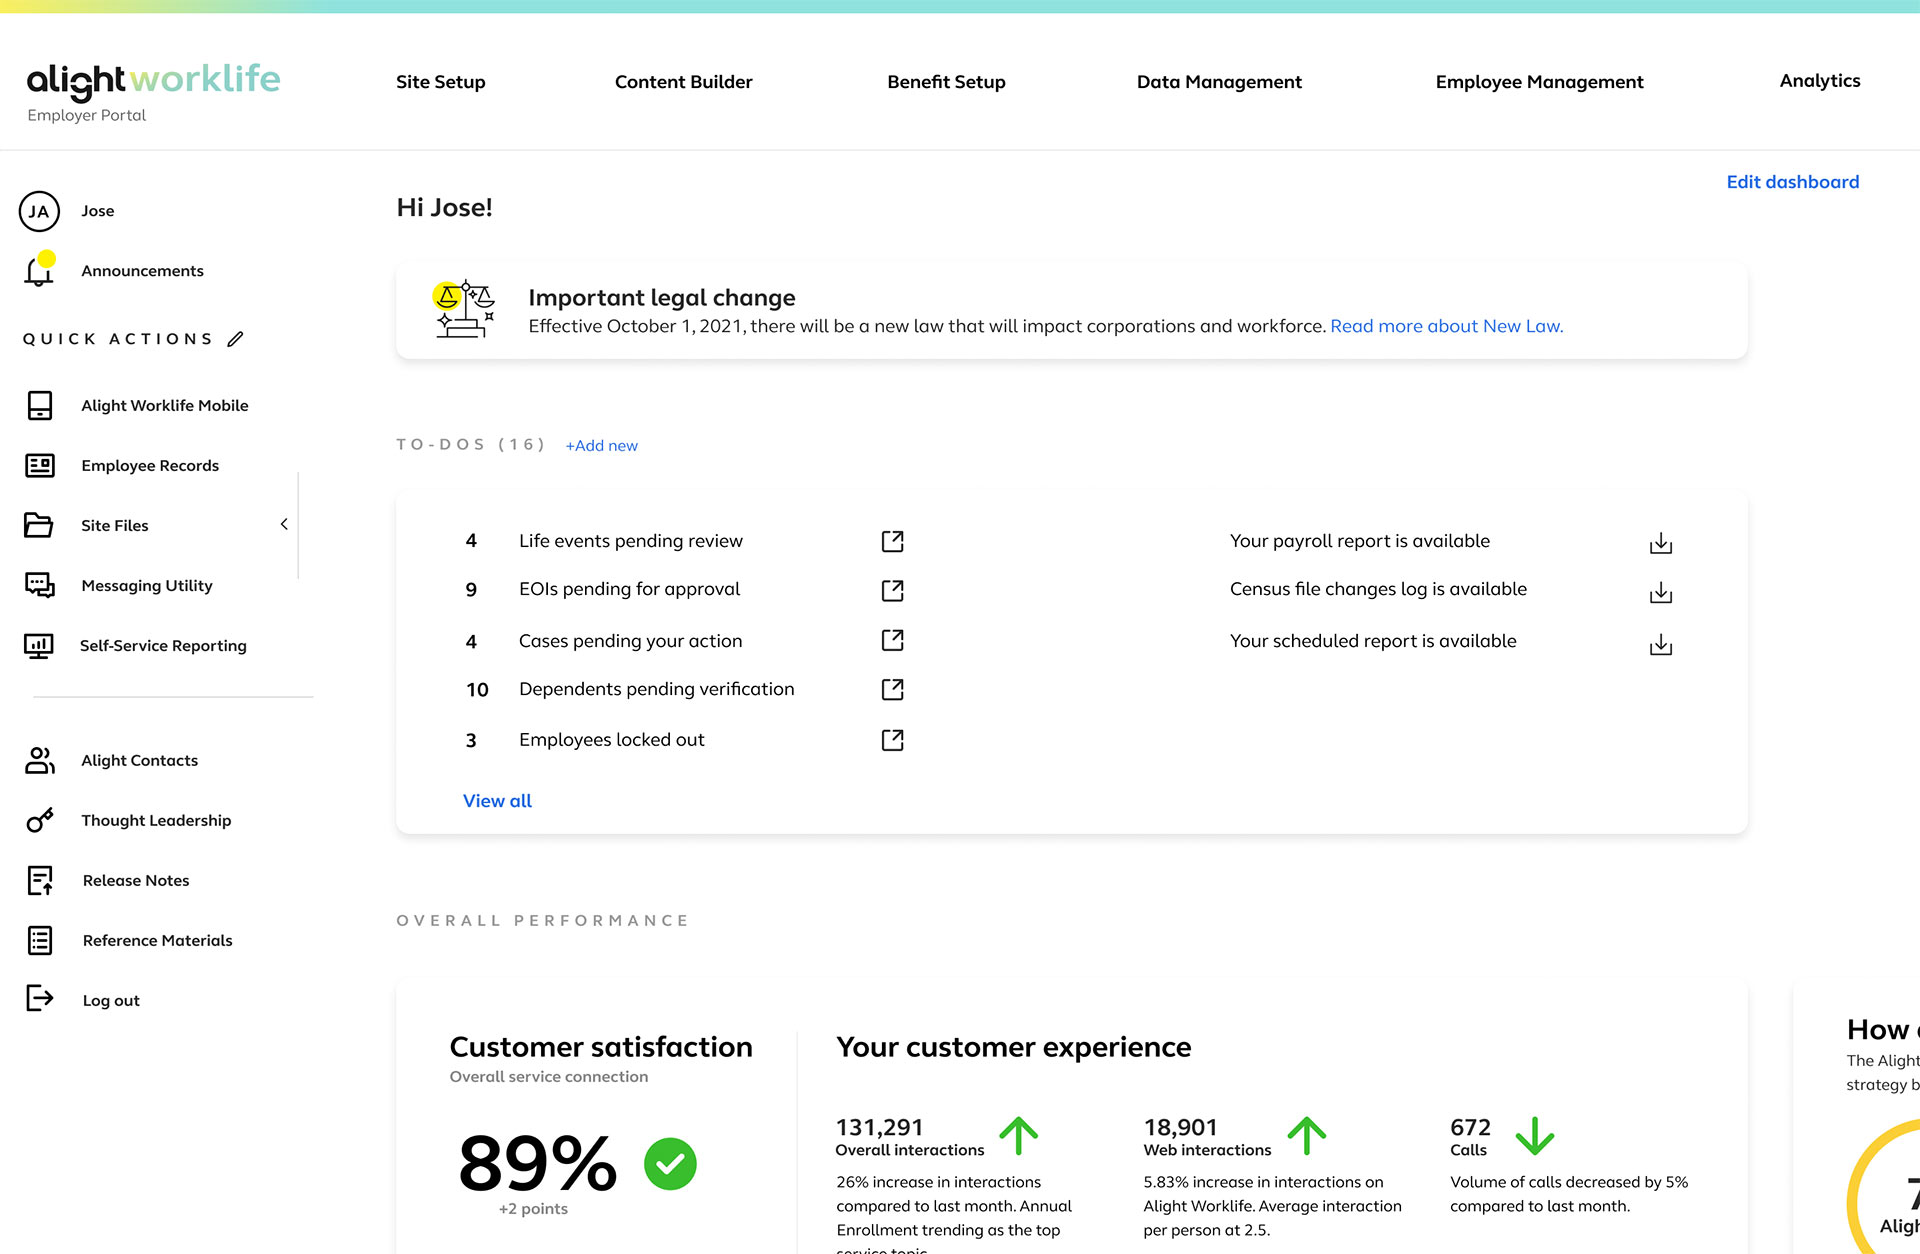This screenshot has height=1254, width=1920.
Task: Open life events pending review in new window
Action: click(892, 540)
